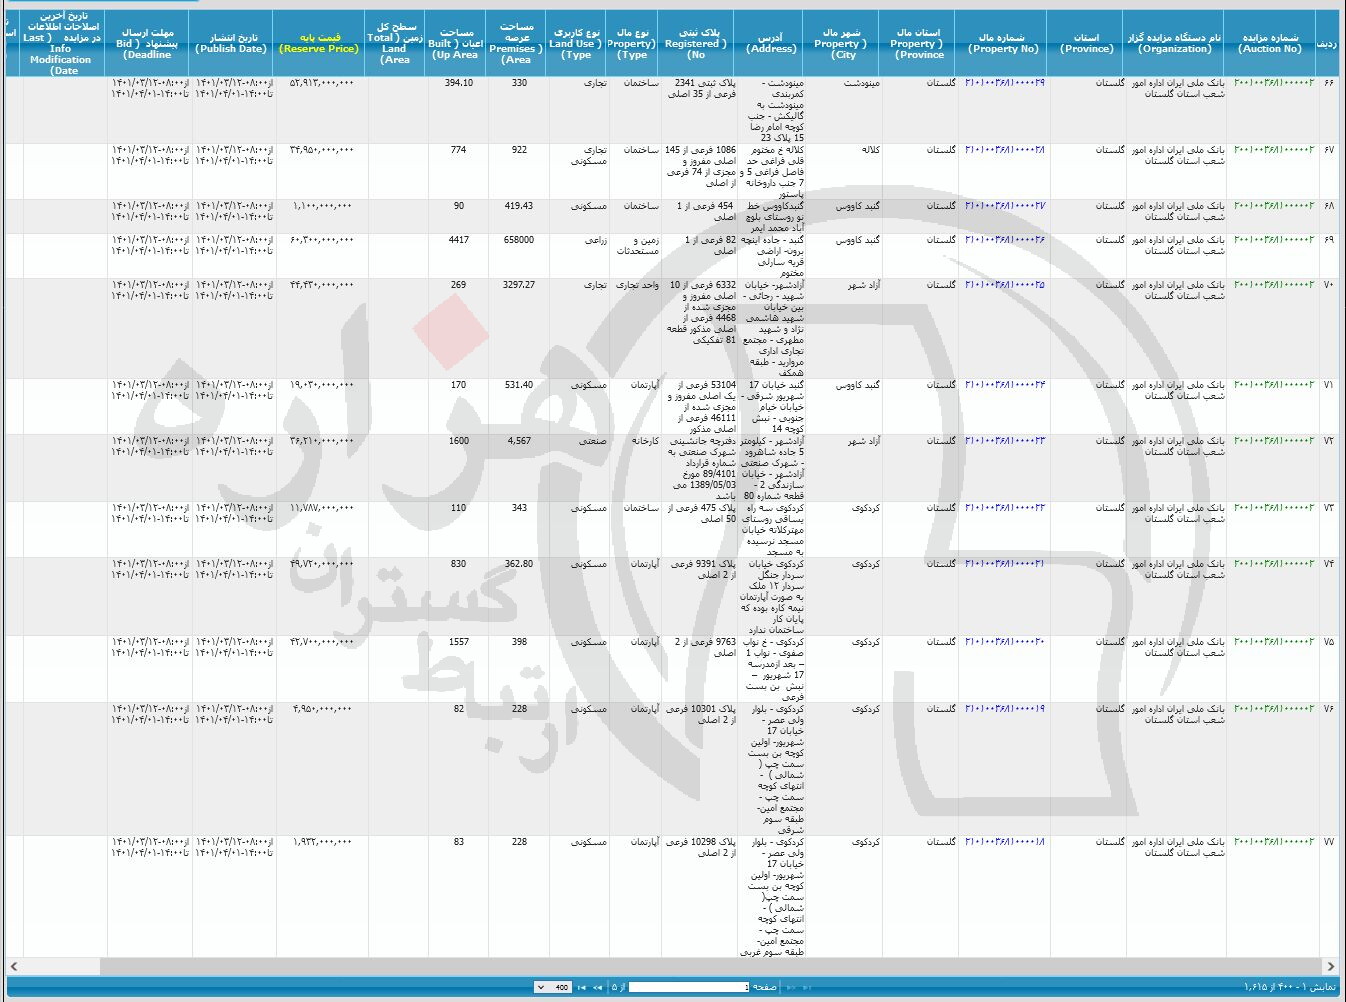Open property number link in row ۷۵
The width and height of the screenshot is (1346, 1002).
click(1004, 642)
